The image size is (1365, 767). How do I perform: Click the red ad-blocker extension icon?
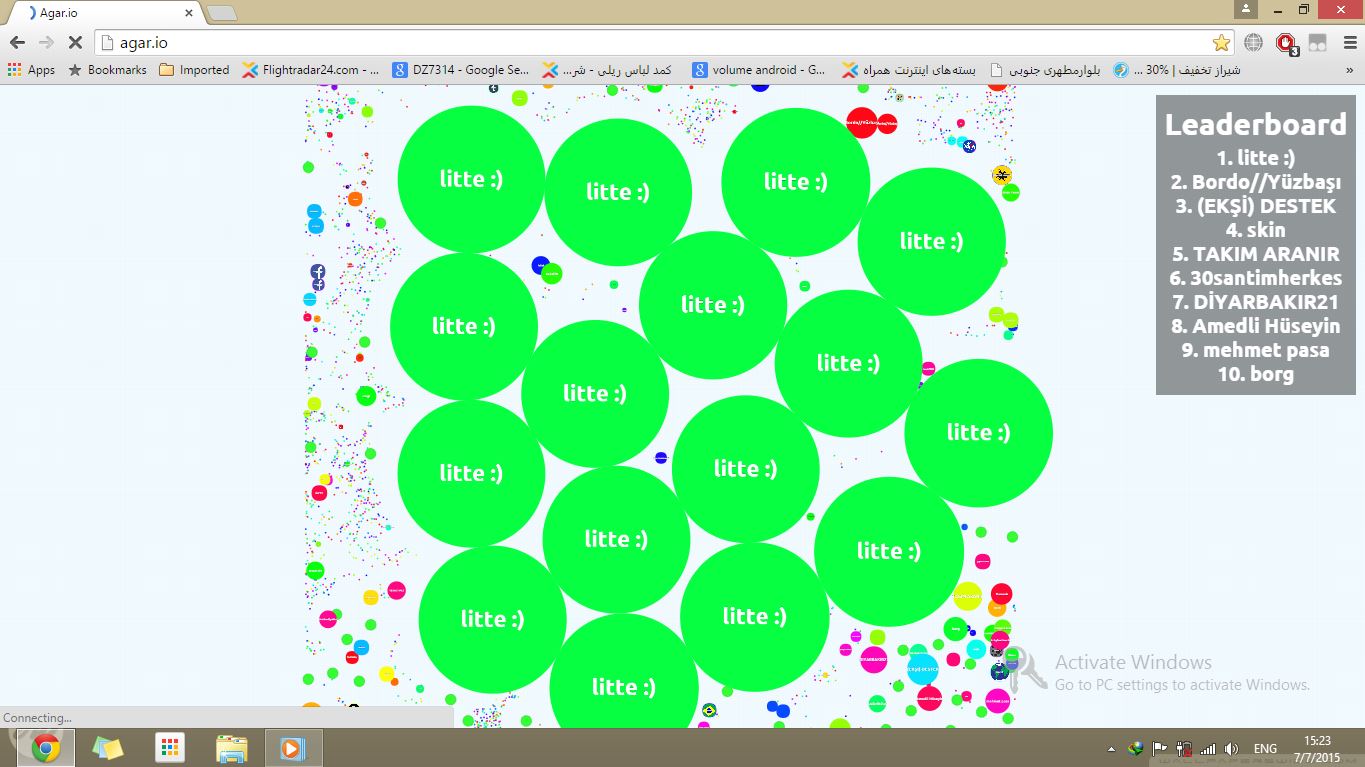1286,43
